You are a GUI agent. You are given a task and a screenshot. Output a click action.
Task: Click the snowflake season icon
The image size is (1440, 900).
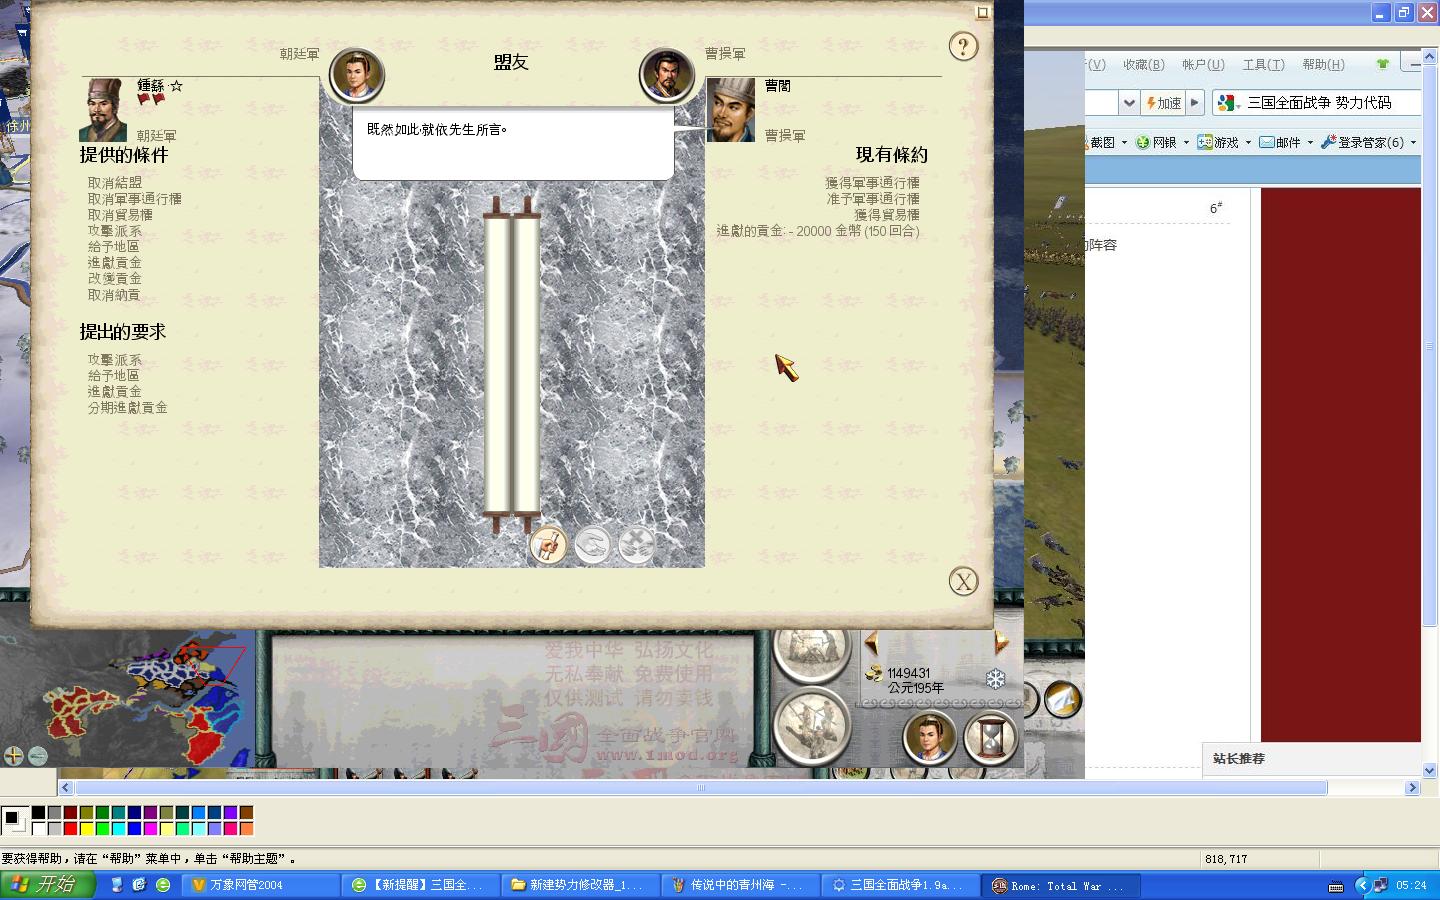(x=995, y=680)
